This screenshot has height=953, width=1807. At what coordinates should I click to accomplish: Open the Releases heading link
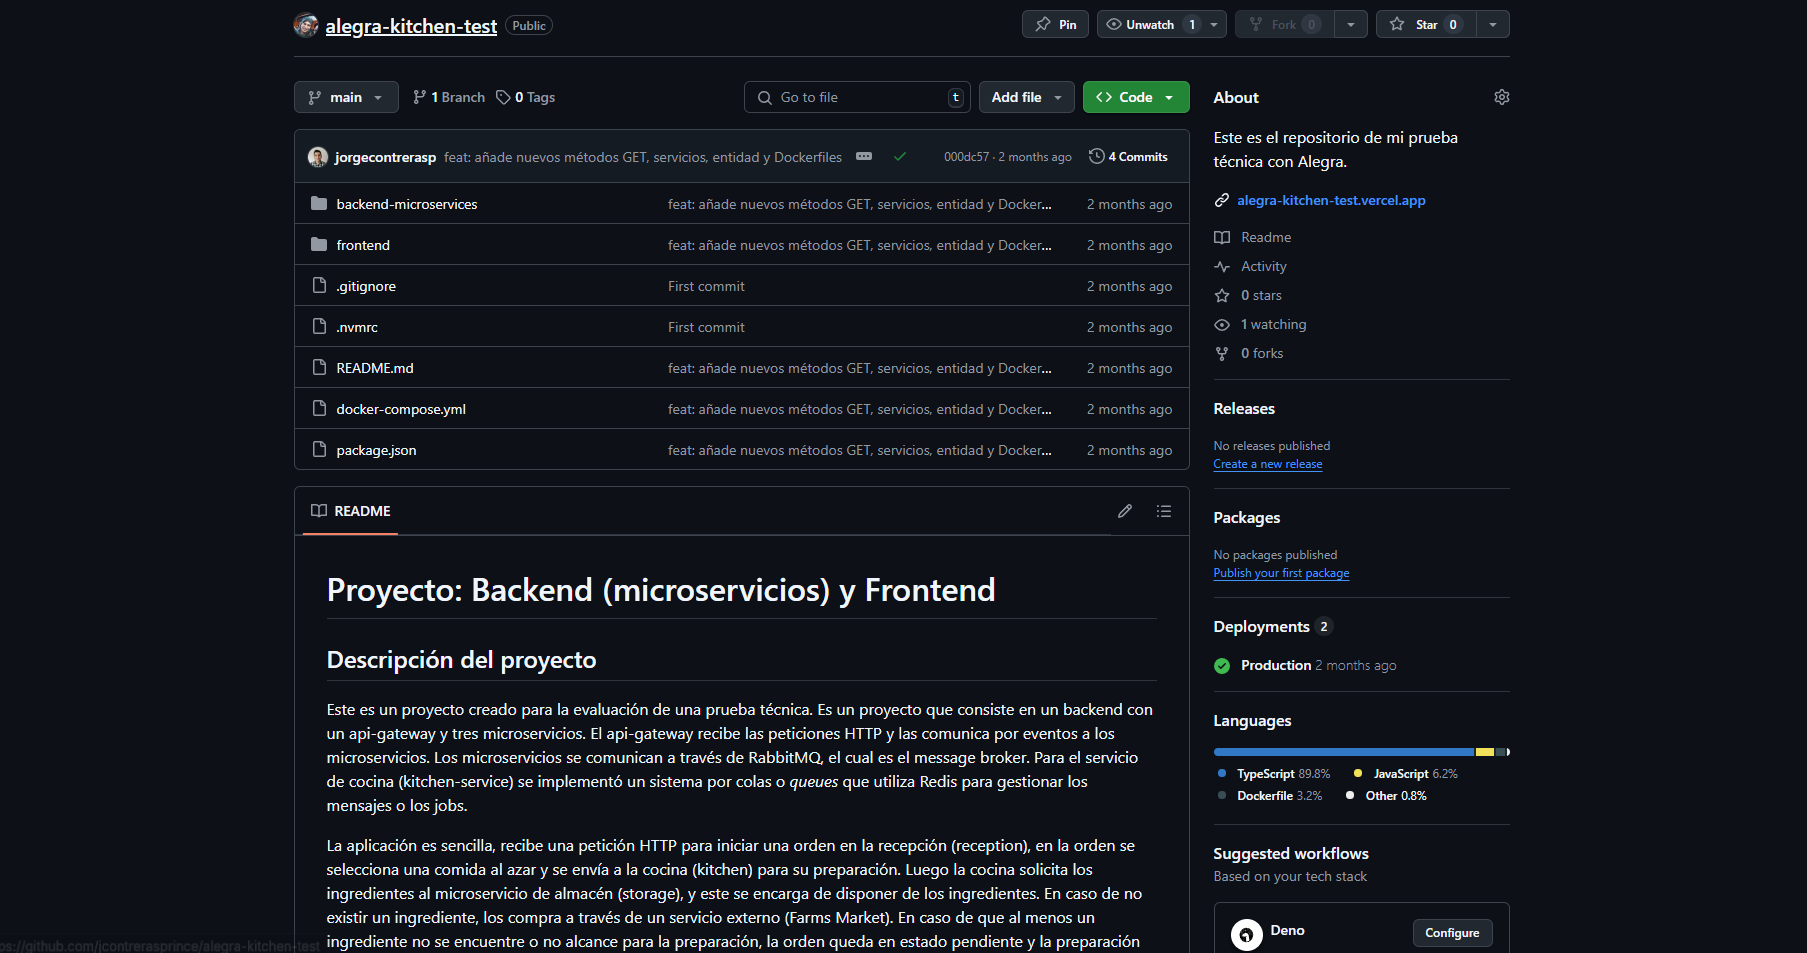pyautogui.click(x=1244, y=408)
